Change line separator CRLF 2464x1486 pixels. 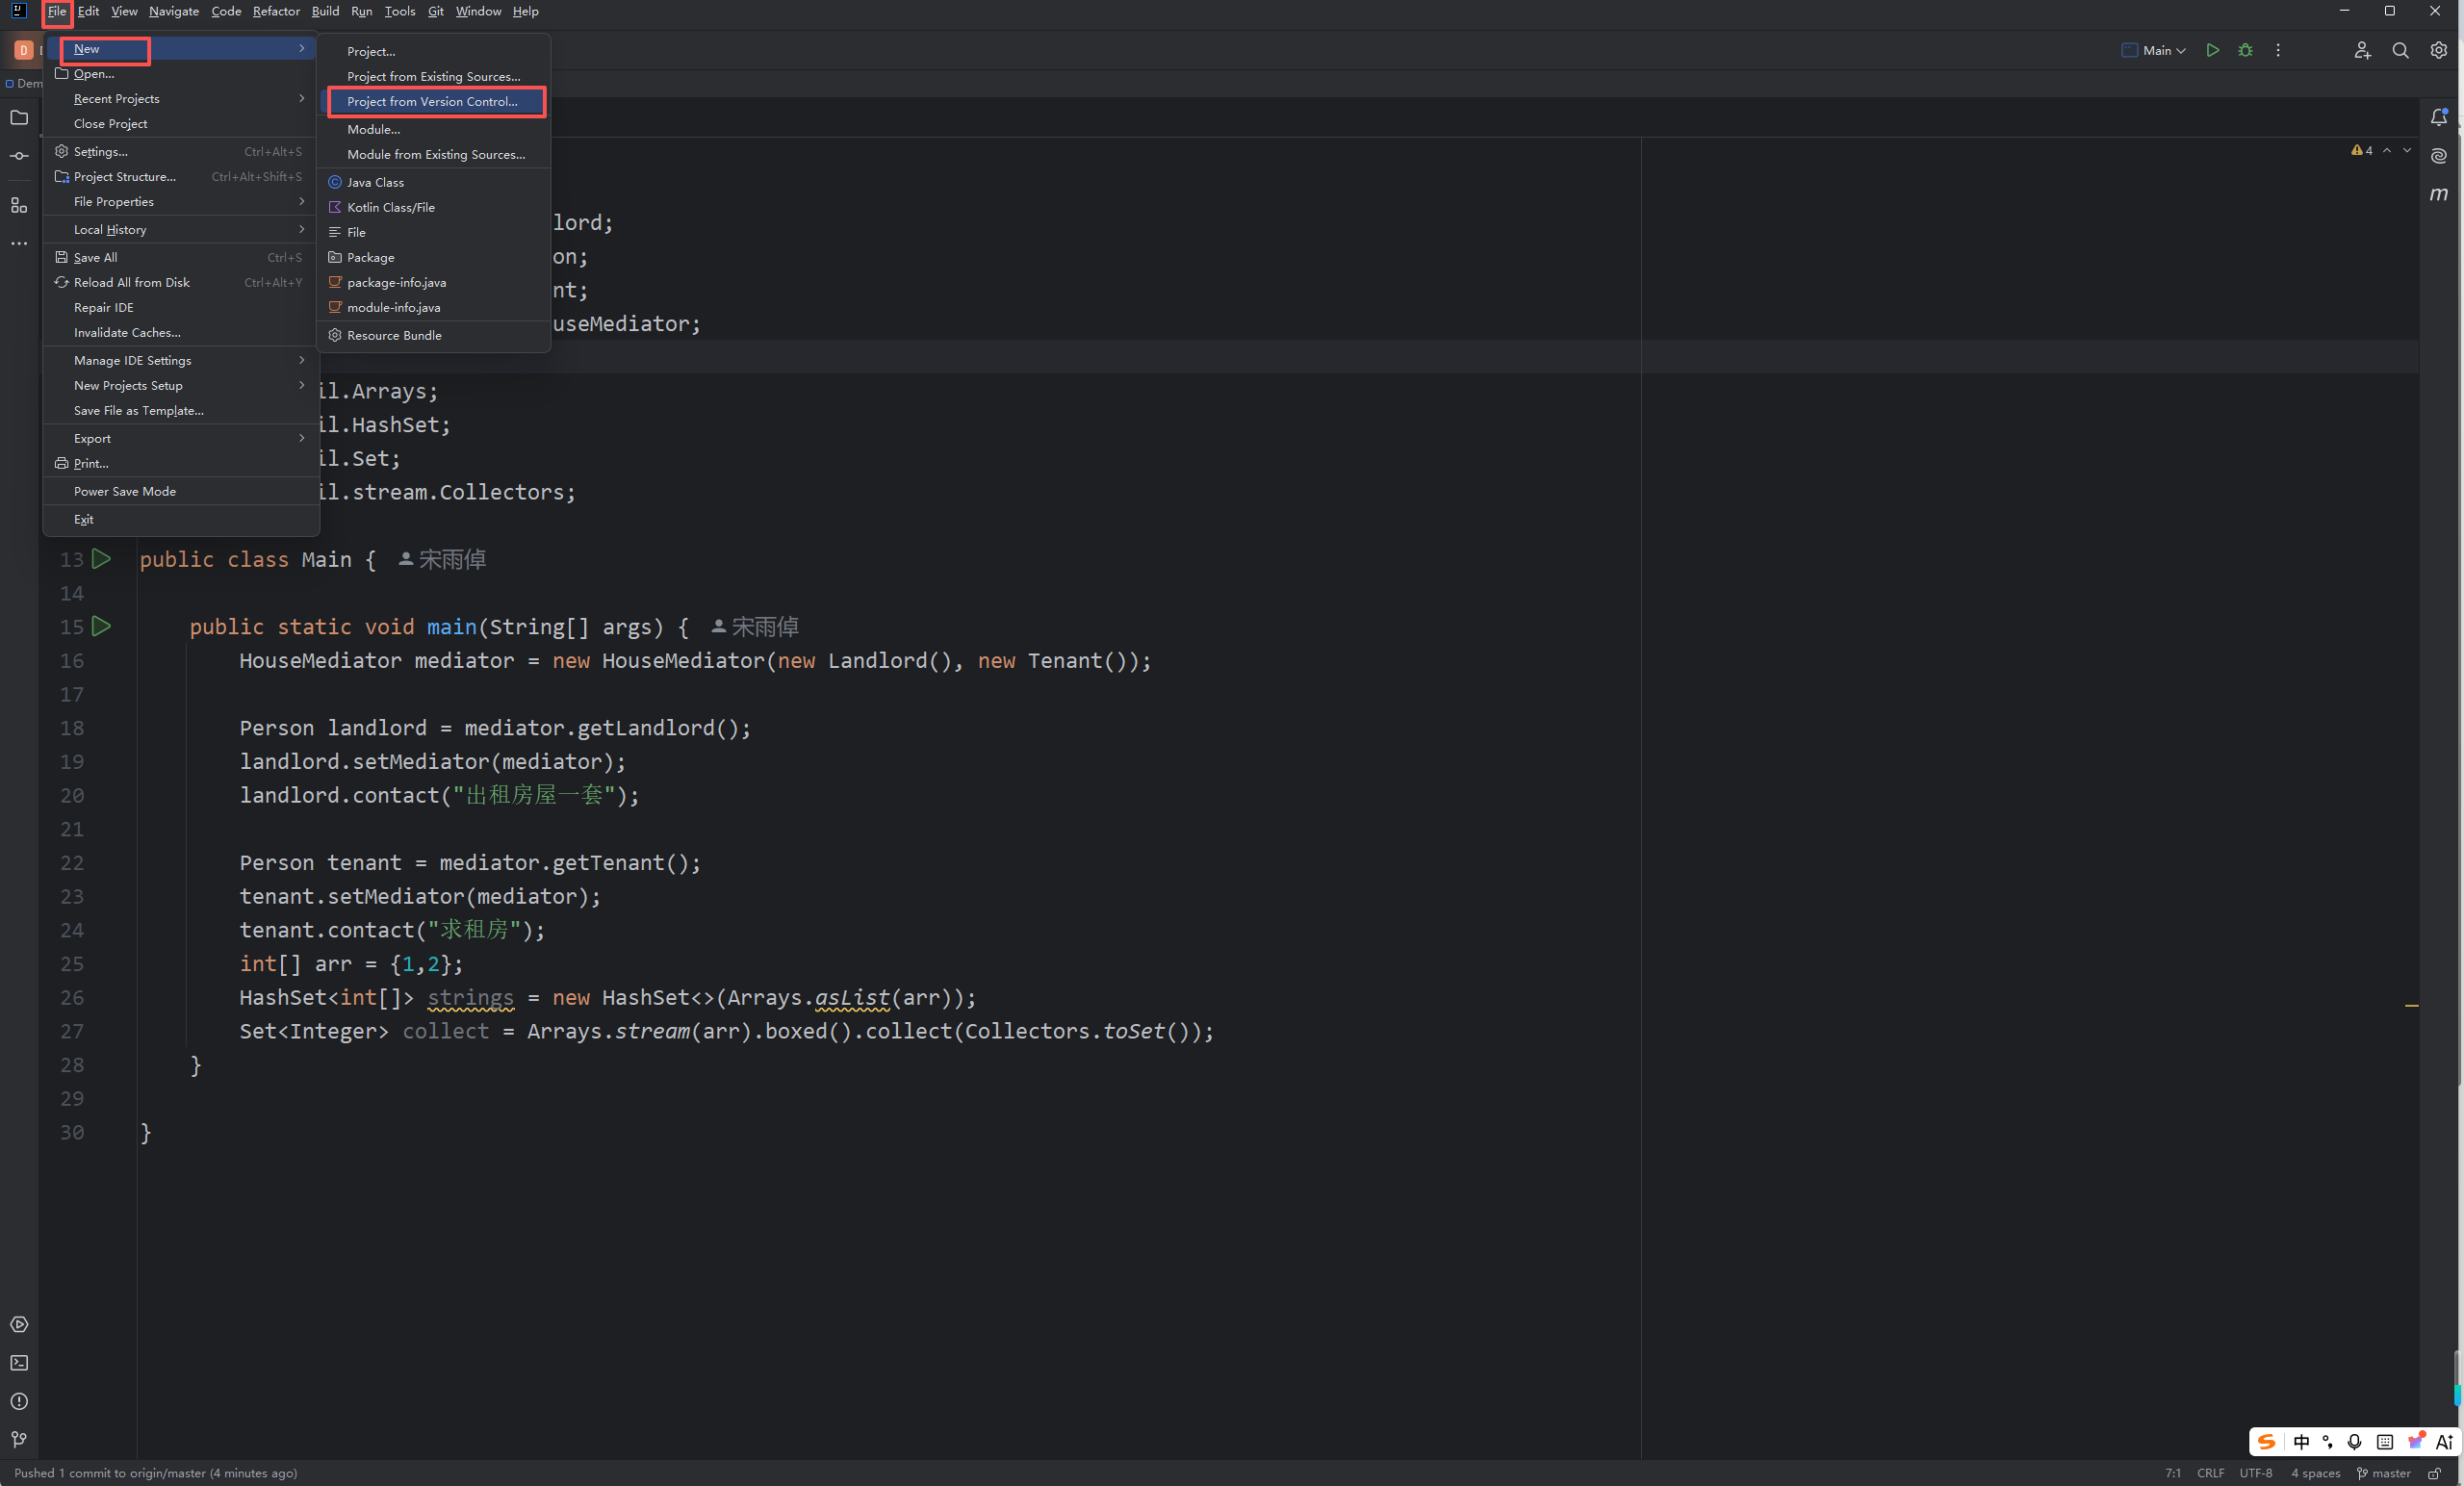tap(2210, 1473)
